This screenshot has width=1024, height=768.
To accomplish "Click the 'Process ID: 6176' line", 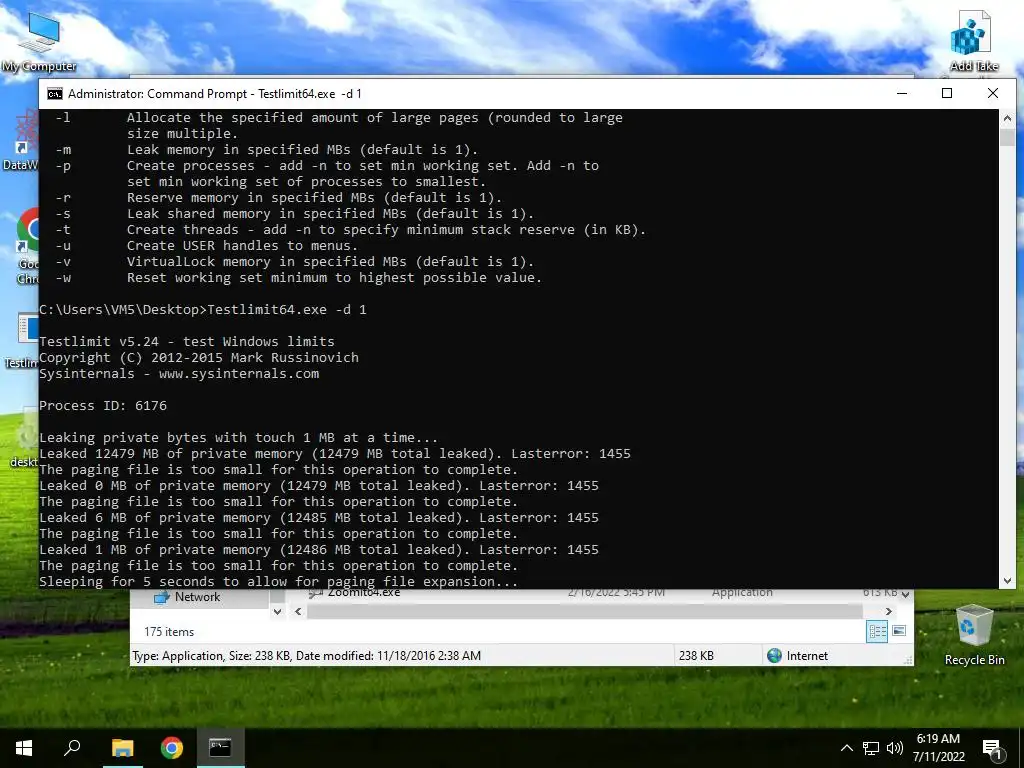I will 103,406.
